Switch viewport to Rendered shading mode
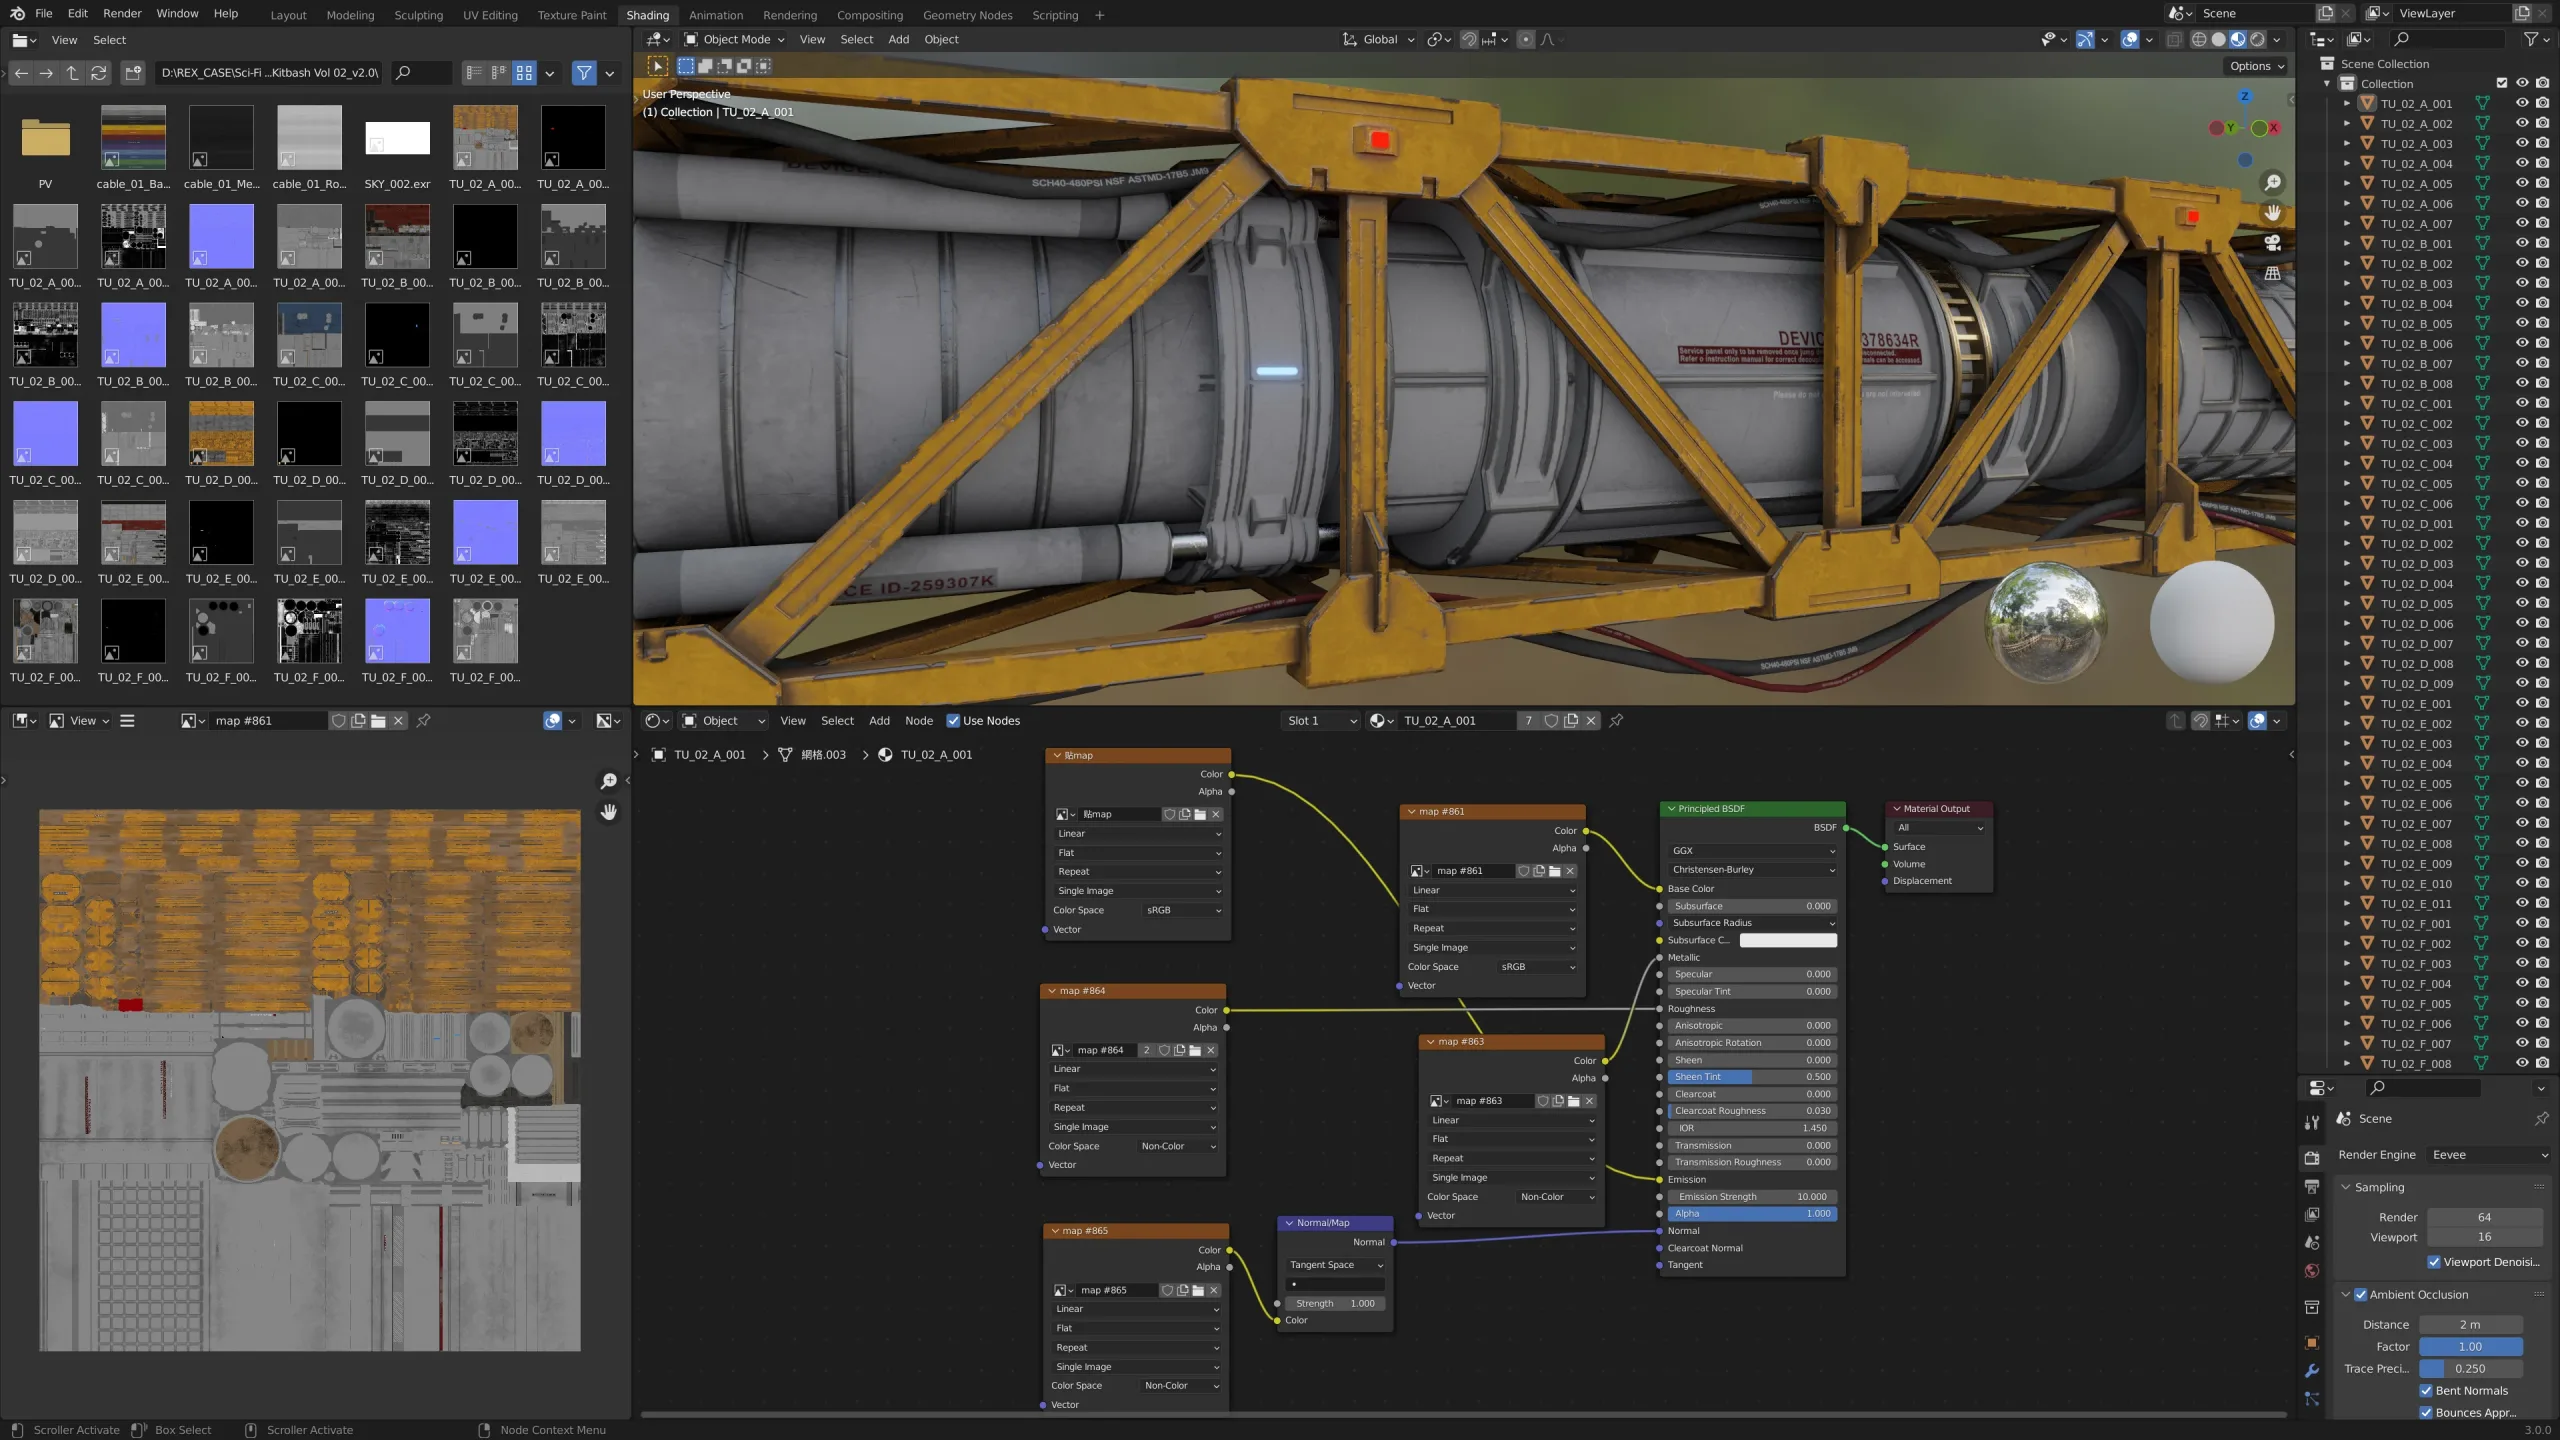 click(x=2257, y=38)
